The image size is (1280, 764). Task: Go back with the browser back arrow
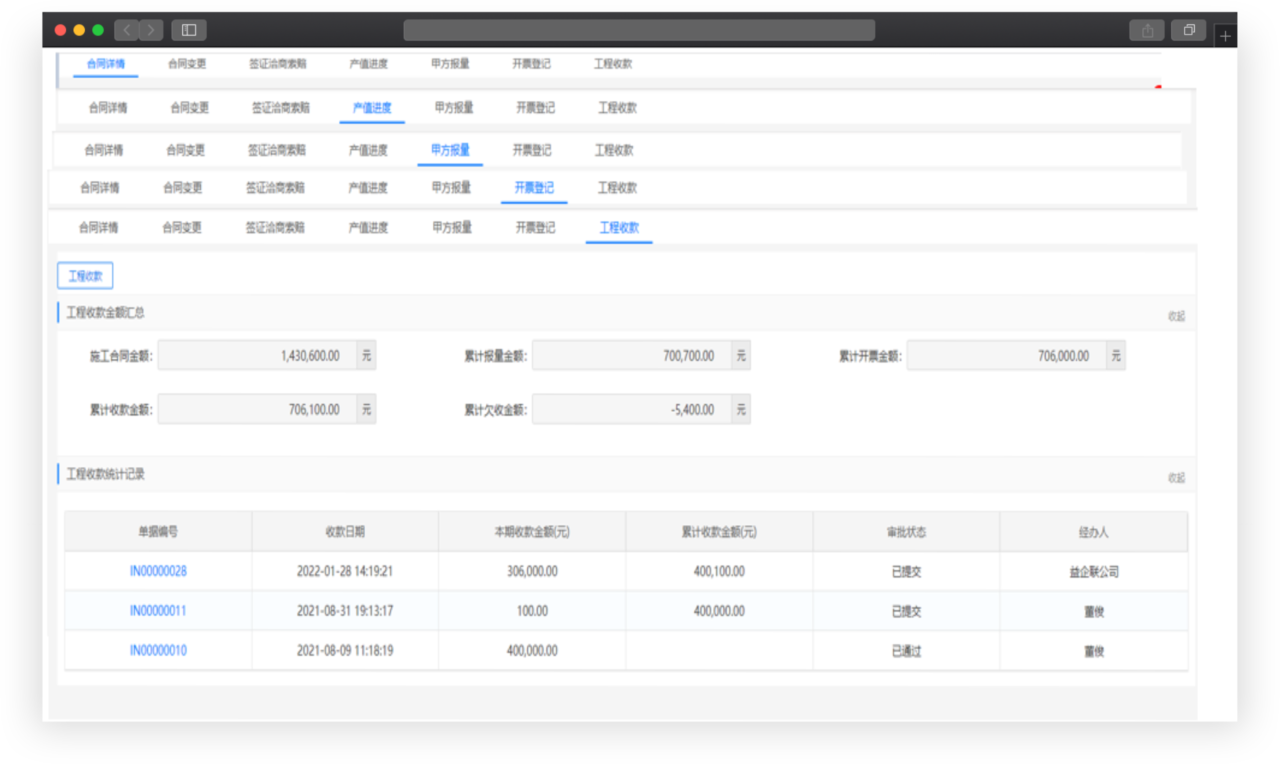pos(127,30)
